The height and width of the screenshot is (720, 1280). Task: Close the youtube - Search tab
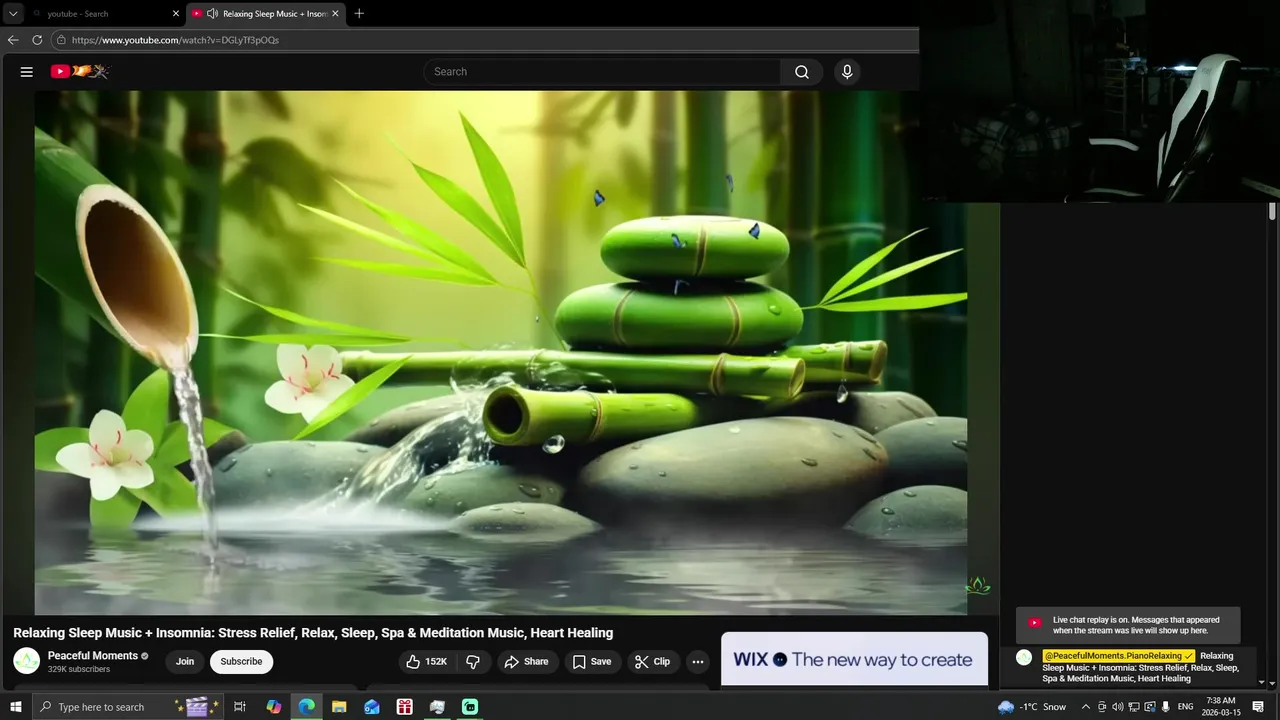(176, 14)
